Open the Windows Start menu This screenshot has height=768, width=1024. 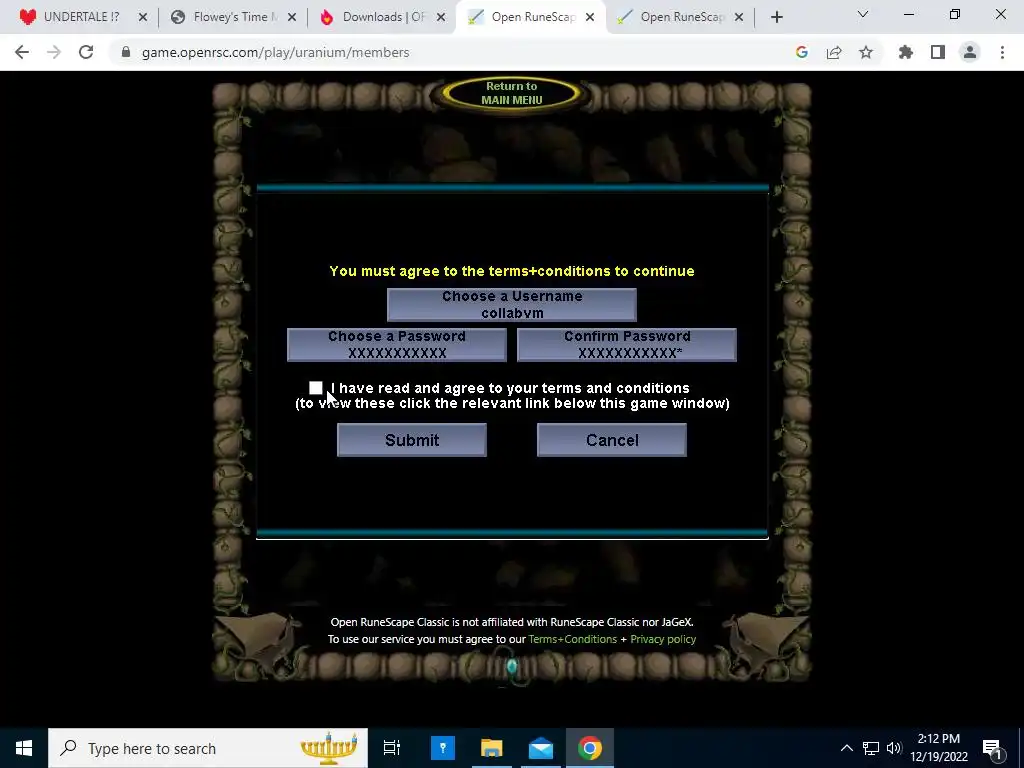tap(24, 748)
